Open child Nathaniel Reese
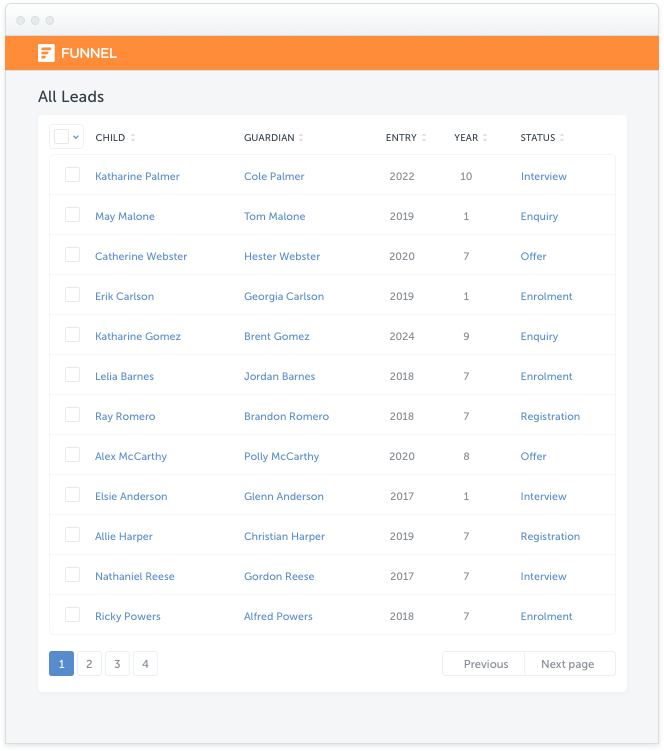This screenshot has width=664, height=751. 135,576
